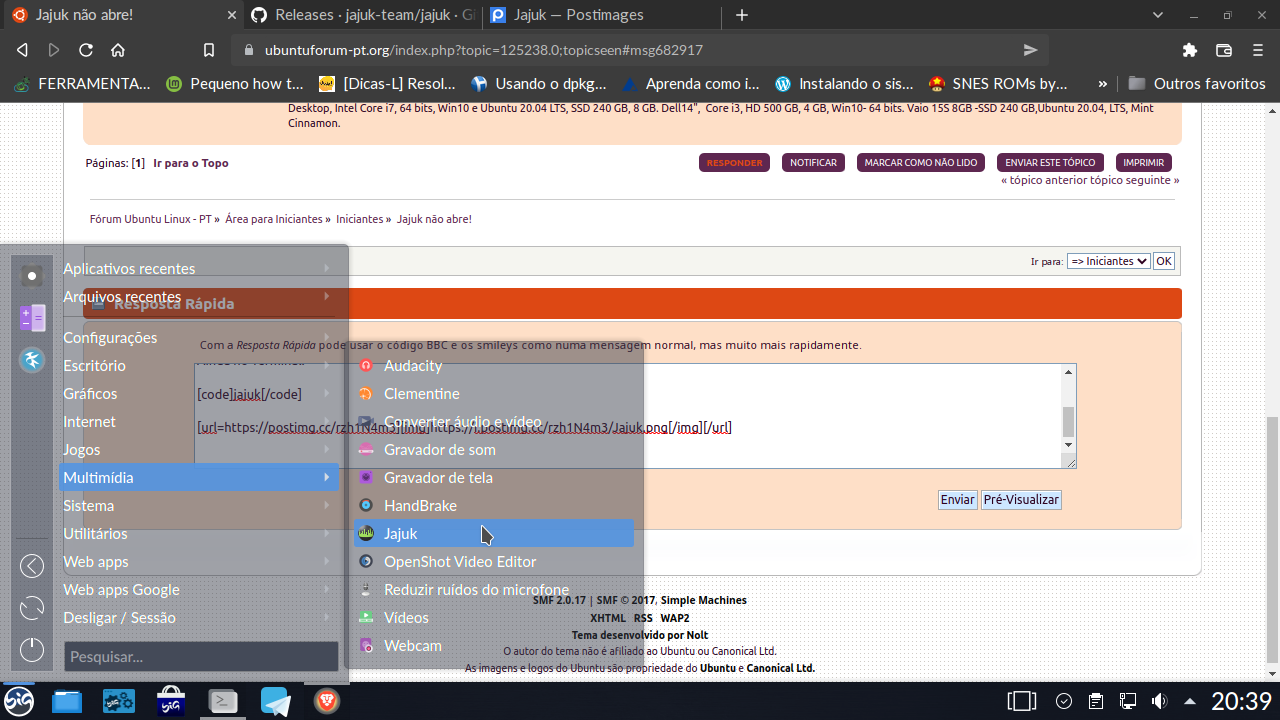Image resolution: width=1280 pixels, height=720 pixels.
Task: Open the app store bag taskbar icon
Action: 171,702
